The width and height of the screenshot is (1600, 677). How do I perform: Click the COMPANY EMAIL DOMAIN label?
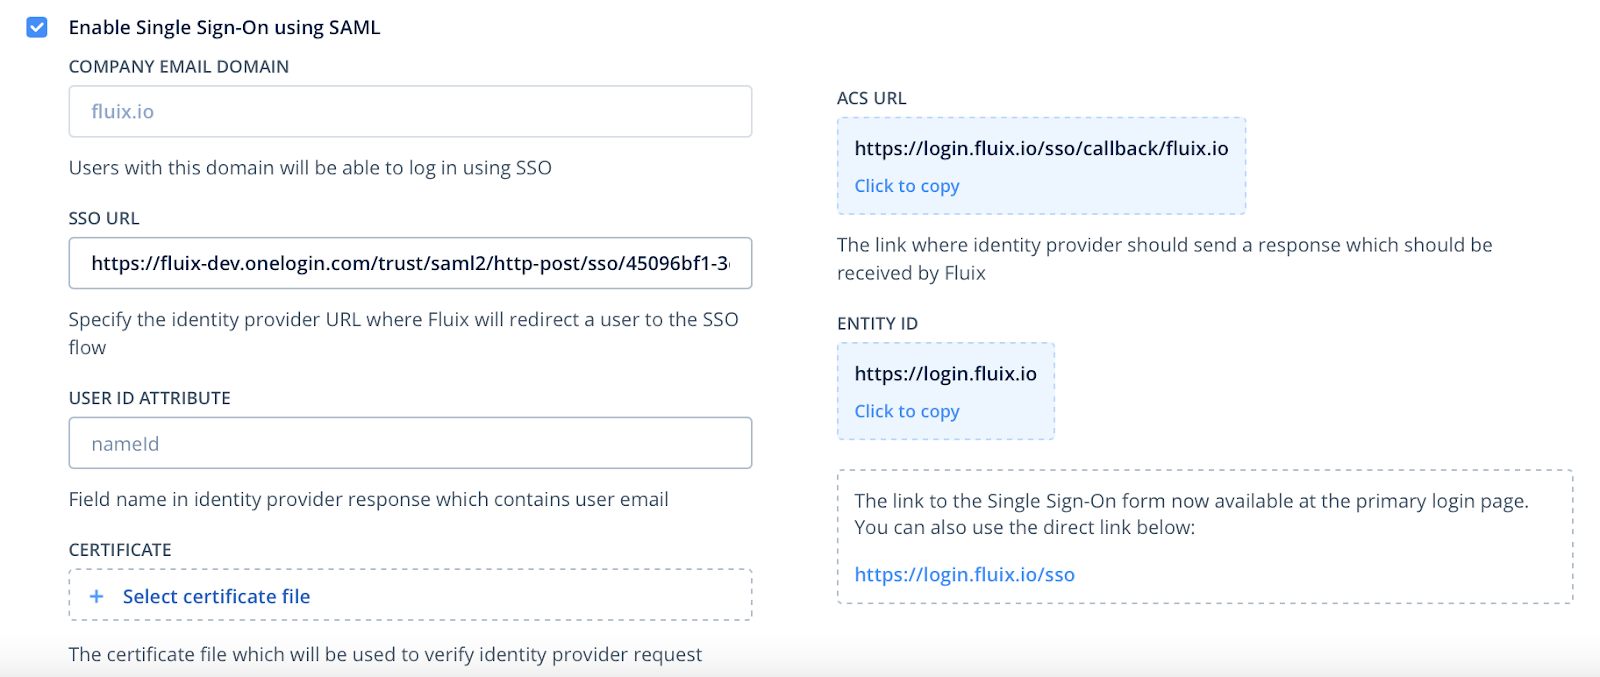178,67
